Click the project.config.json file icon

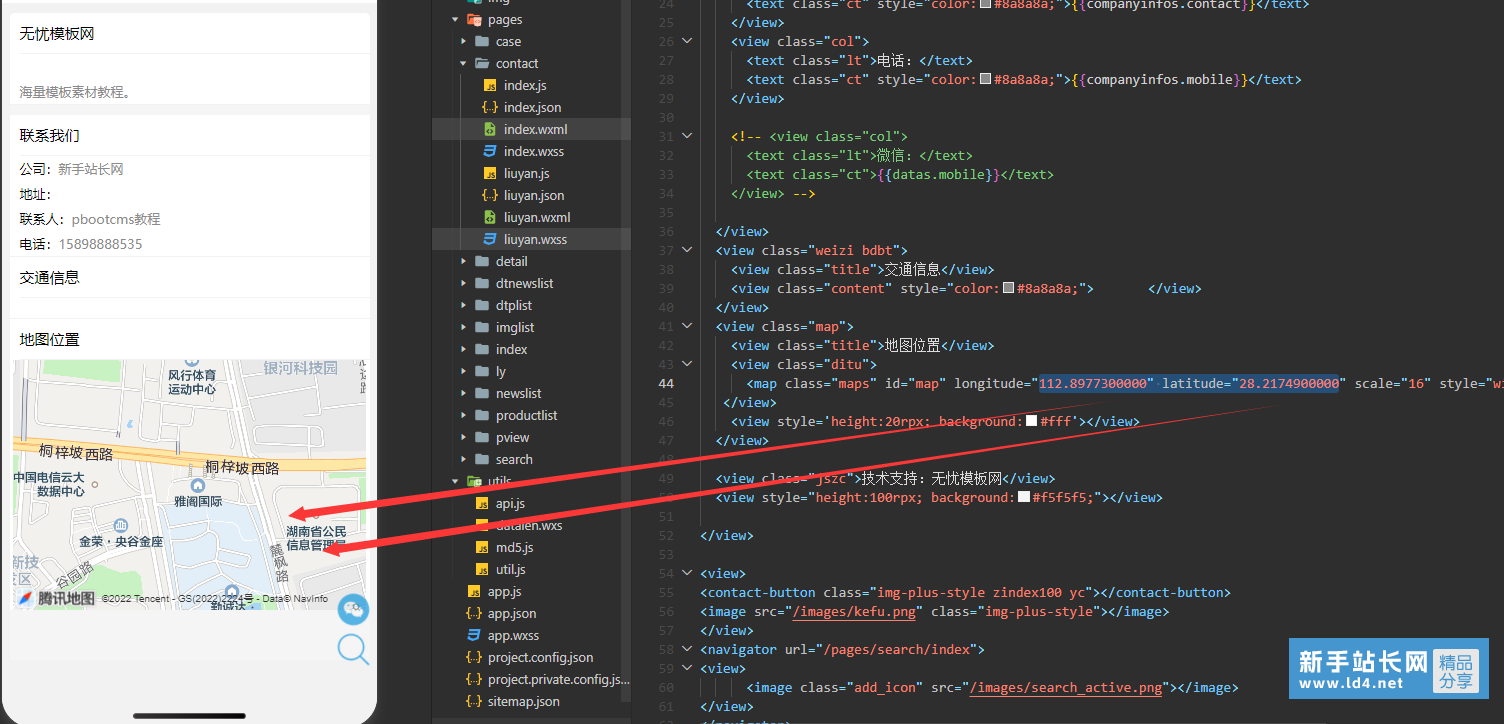474,657
